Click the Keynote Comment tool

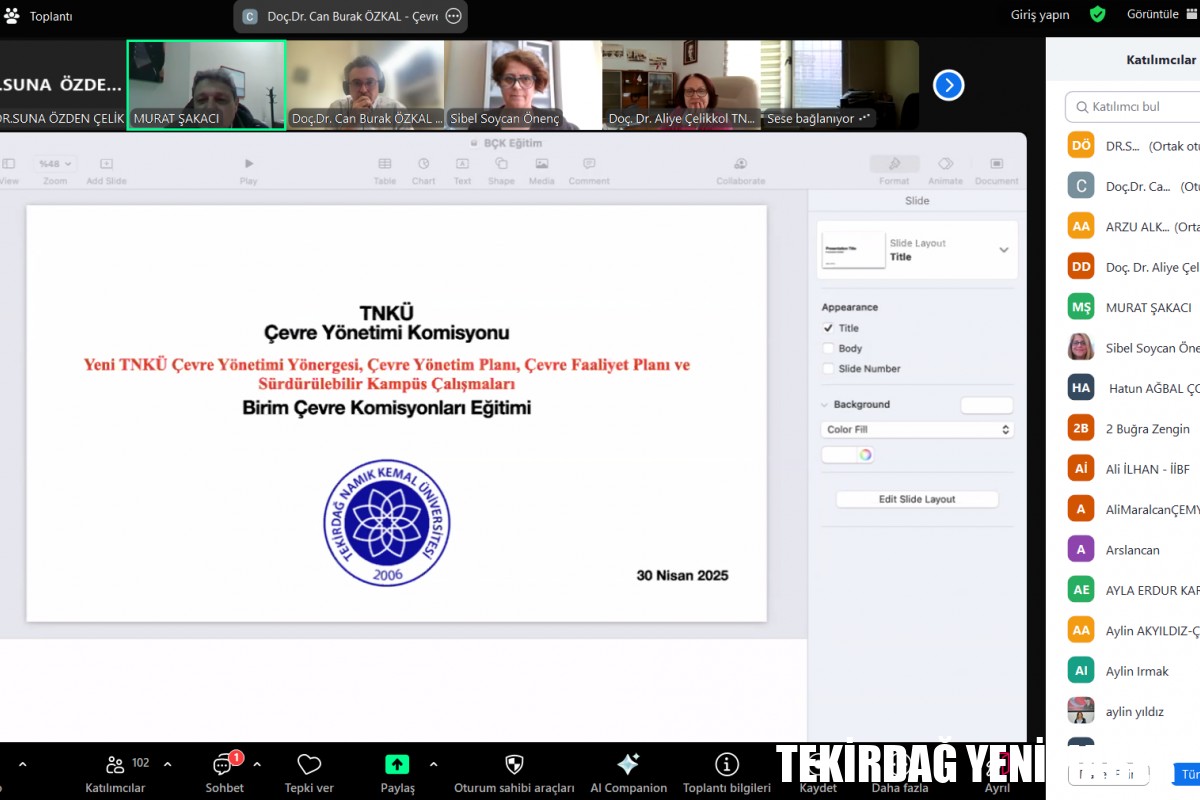coord(589,170)
